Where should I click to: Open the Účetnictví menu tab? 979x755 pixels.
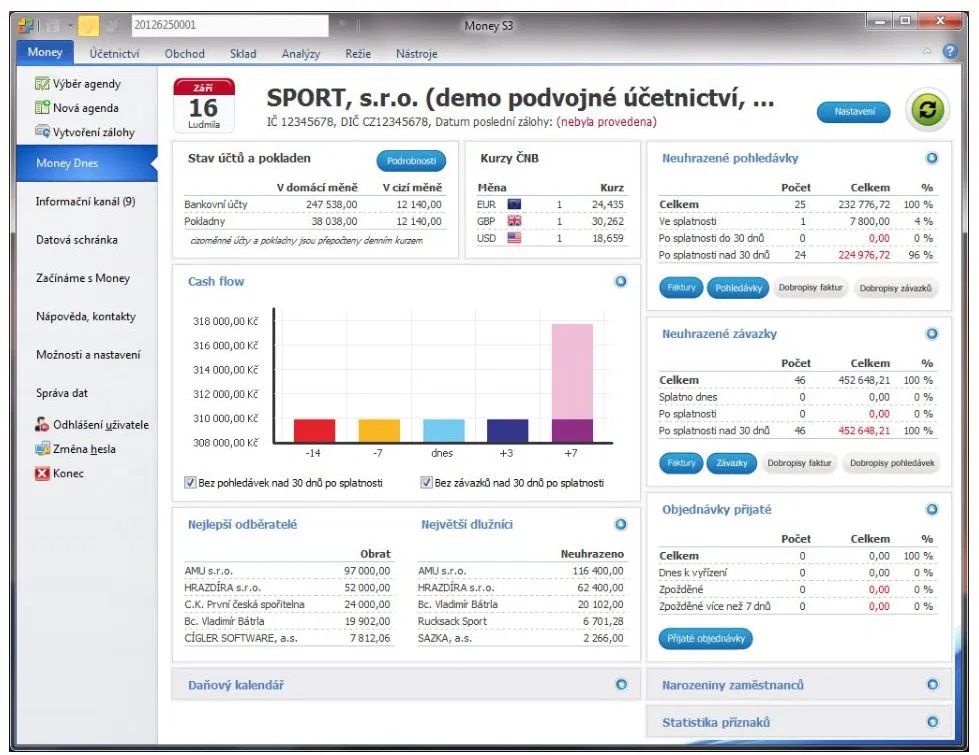click(114, 54)
